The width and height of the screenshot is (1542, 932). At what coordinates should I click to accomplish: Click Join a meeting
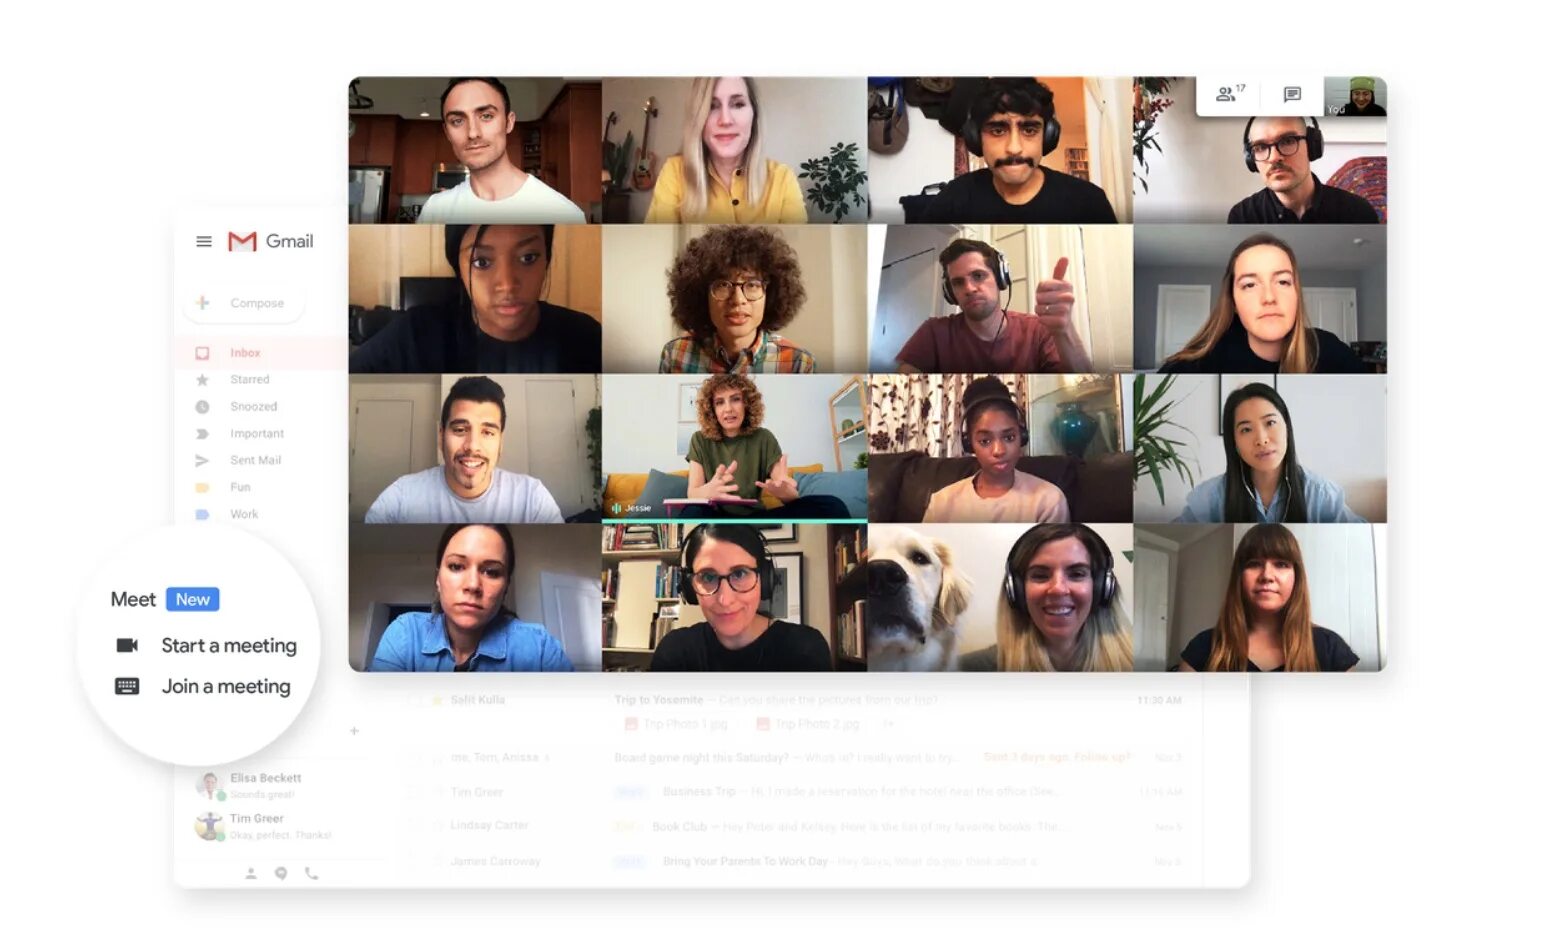tap(226, 686)
